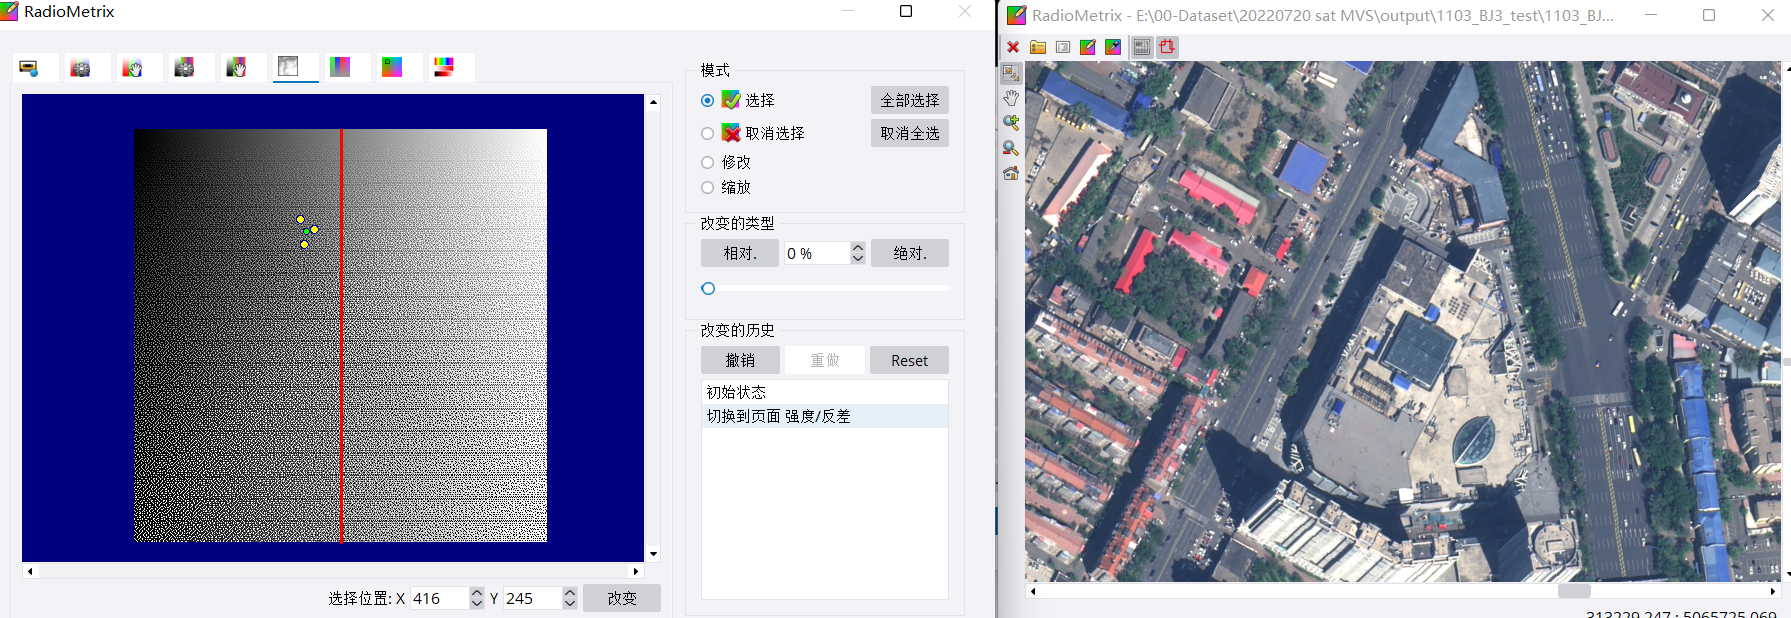Open the RGB stripes with hand tab

(x=133, y=68)
